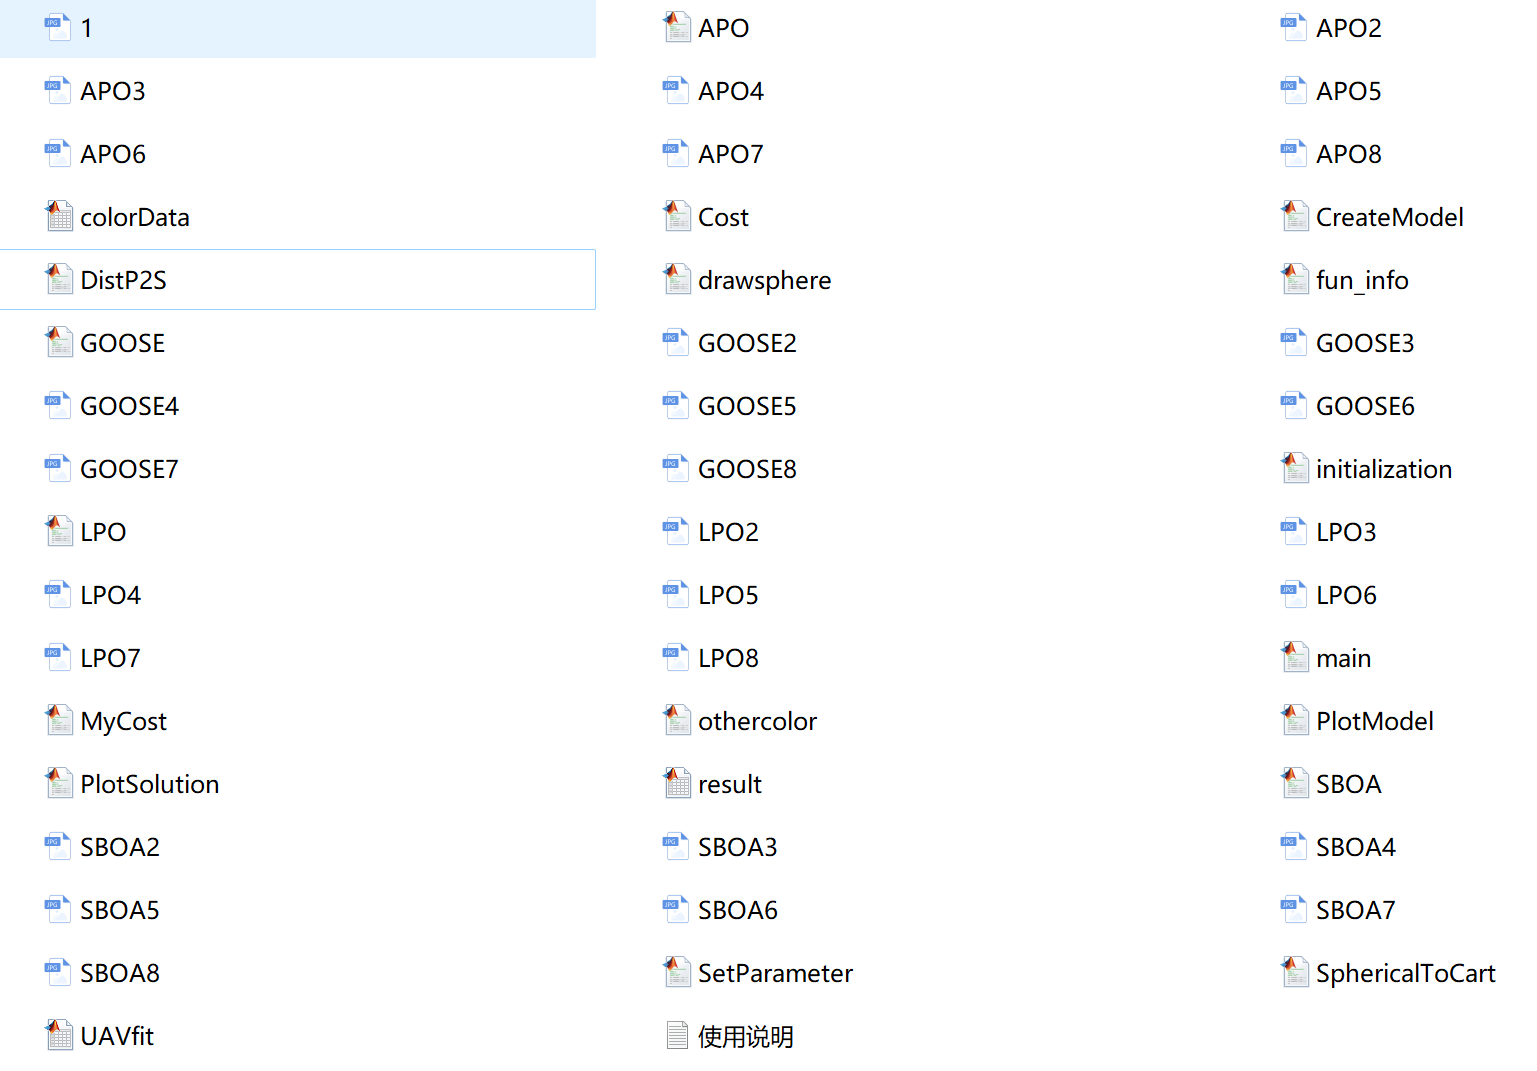
Task: Select the SBOA8 image file icon
Action: coord(59,973)
